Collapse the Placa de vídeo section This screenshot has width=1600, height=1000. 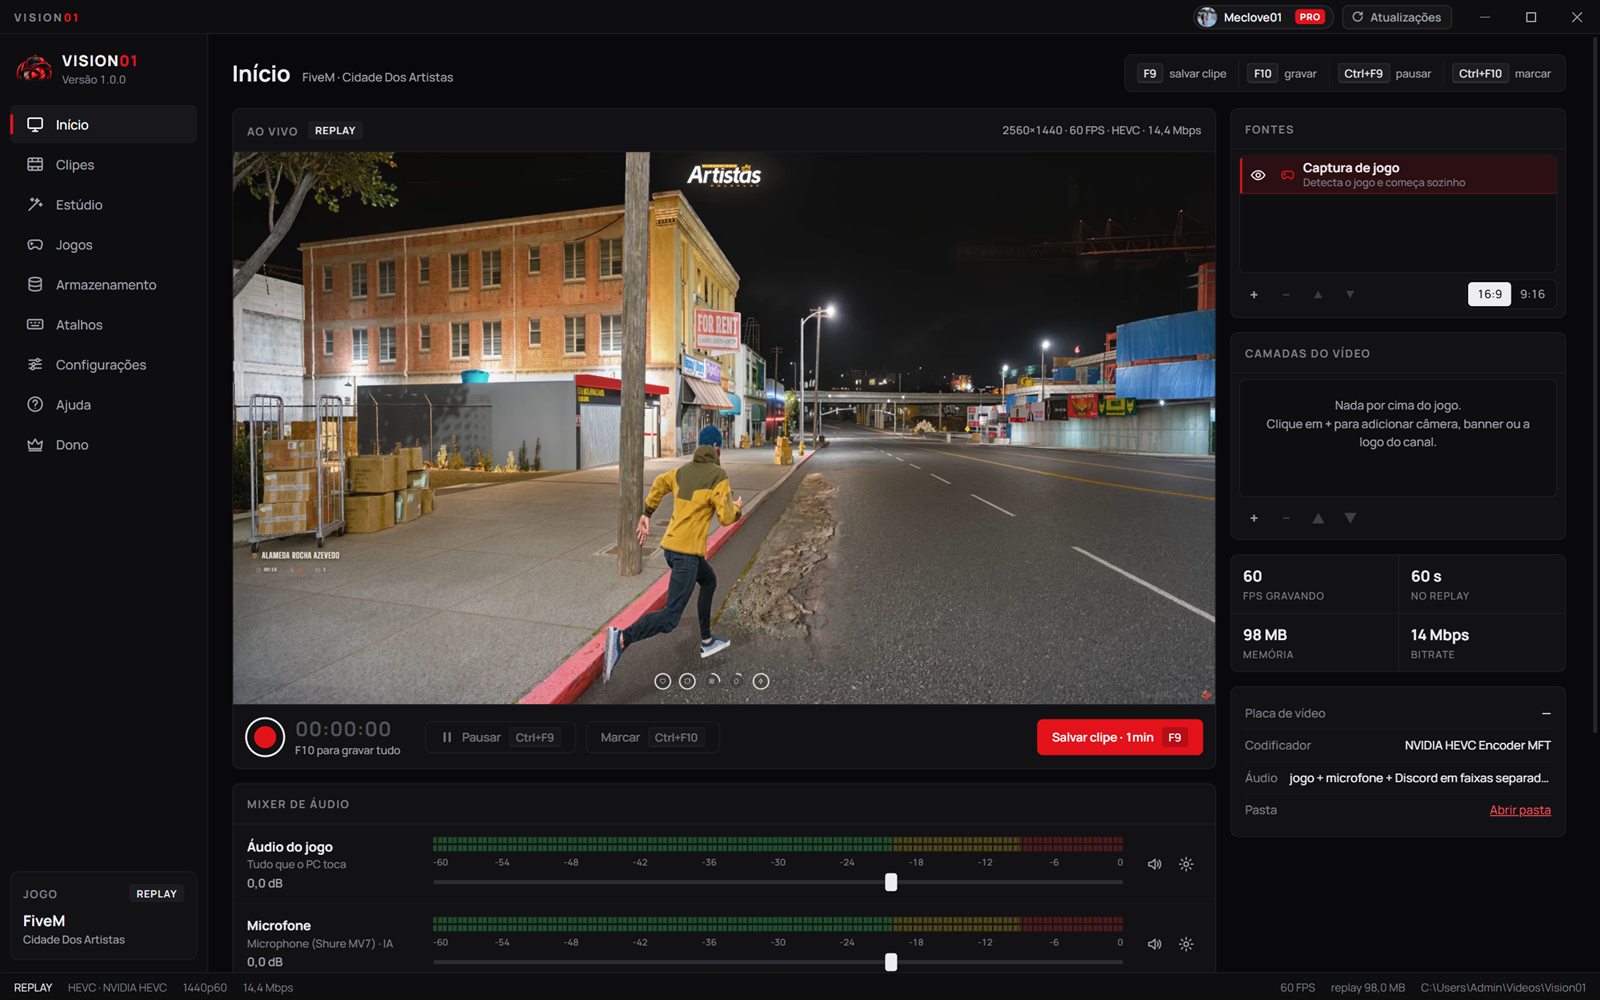click(1546, 713)
